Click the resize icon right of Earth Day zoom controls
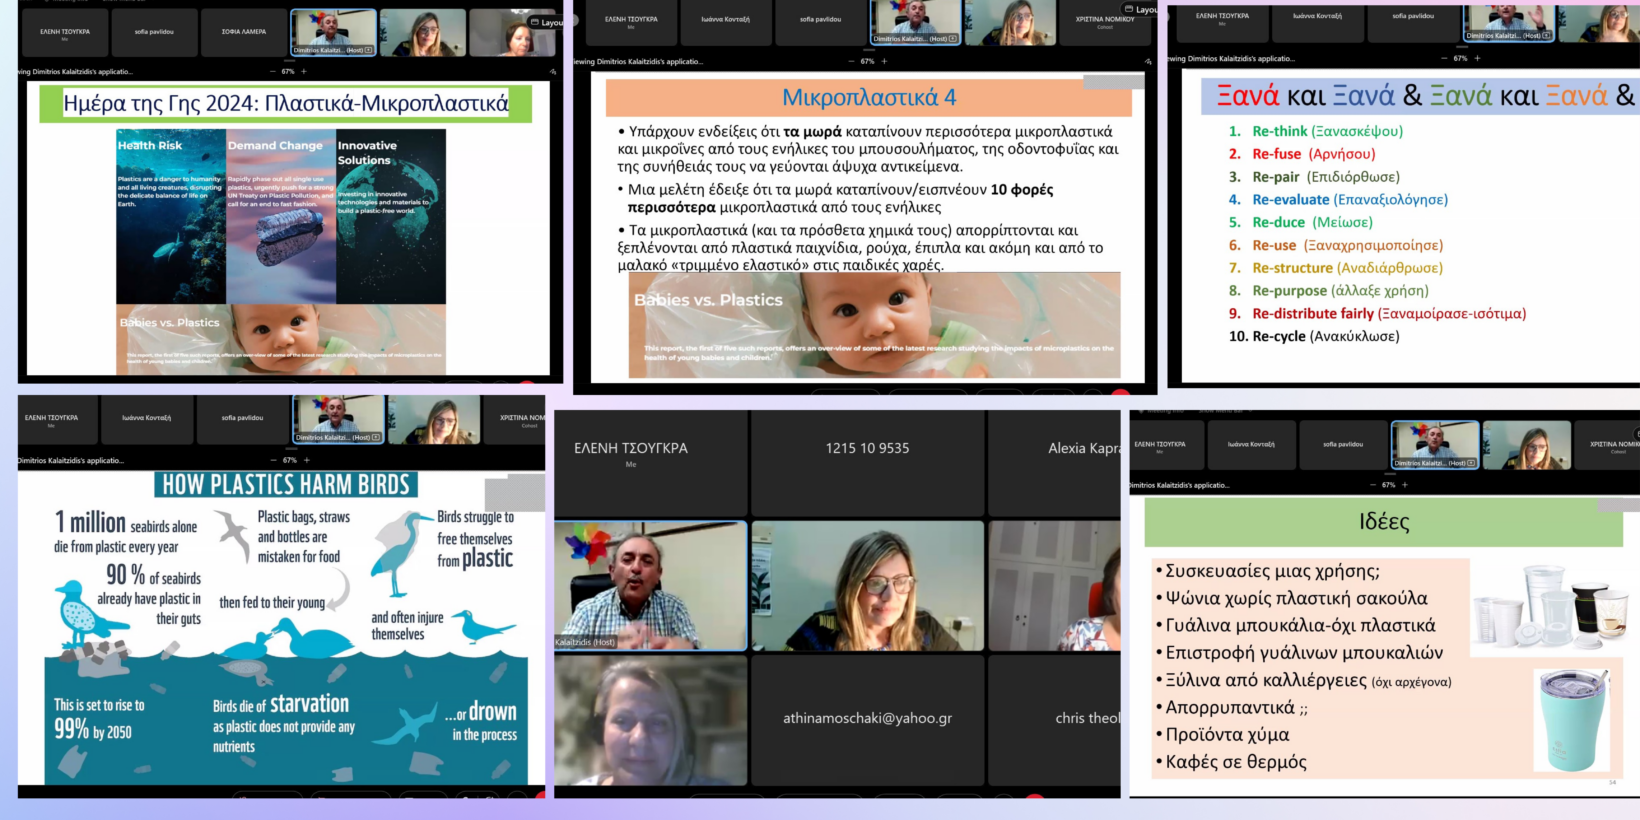 553,72
